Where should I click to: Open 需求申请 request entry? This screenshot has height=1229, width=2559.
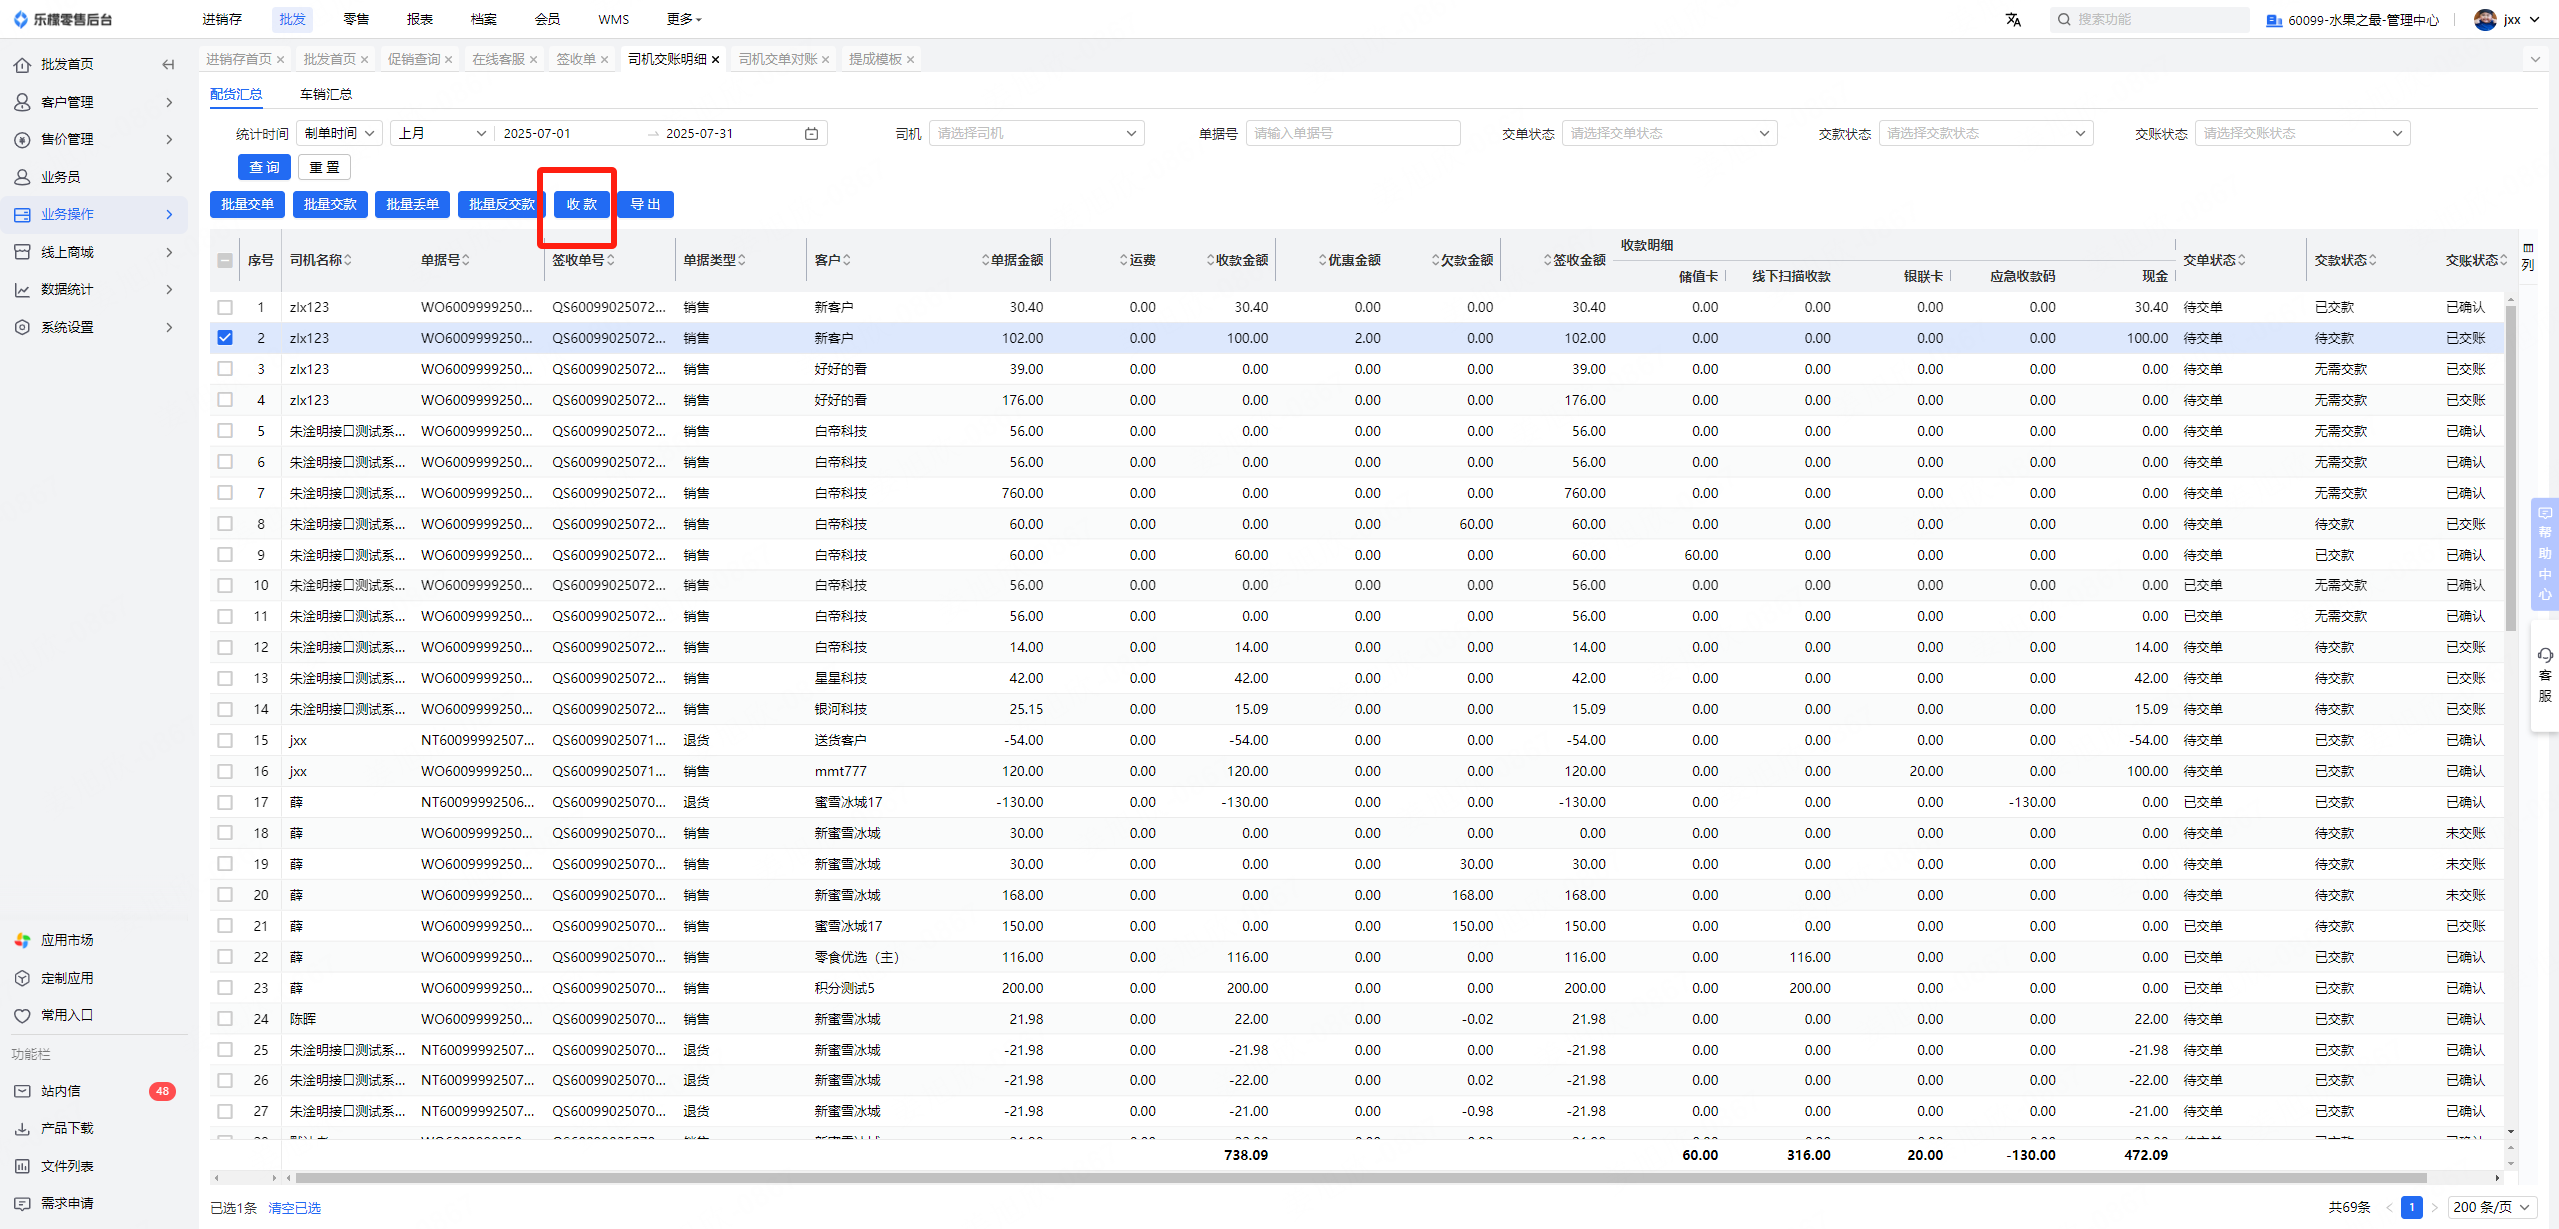click(x=67, y=1203)
